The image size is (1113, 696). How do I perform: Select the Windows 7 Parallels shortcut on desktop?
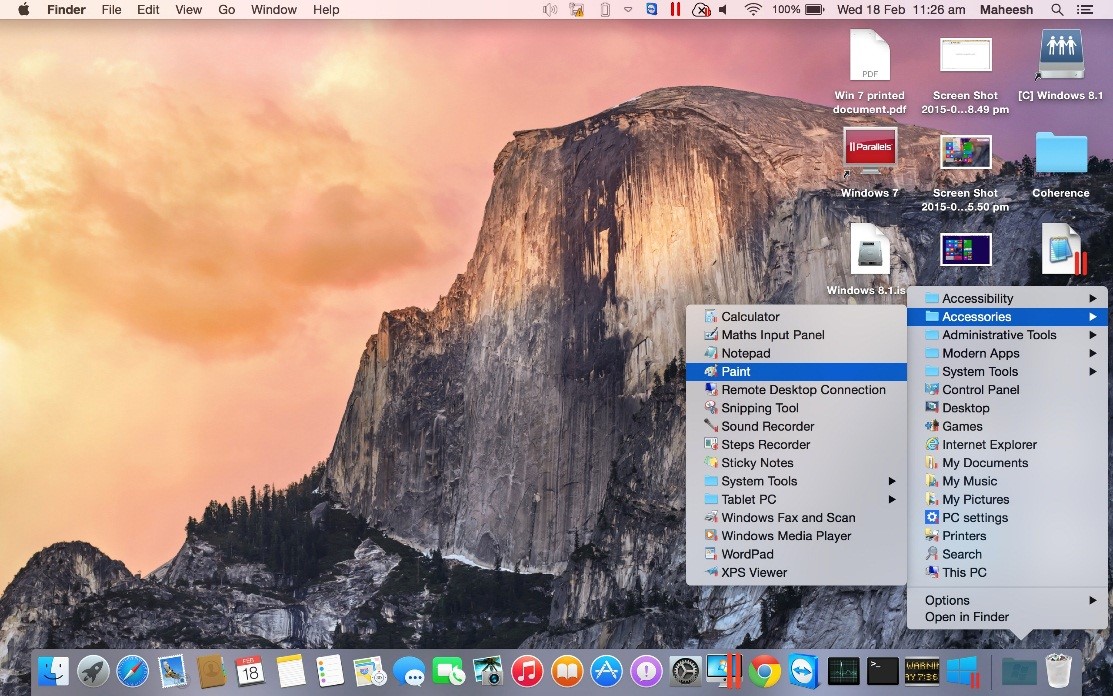click(870, 162)
